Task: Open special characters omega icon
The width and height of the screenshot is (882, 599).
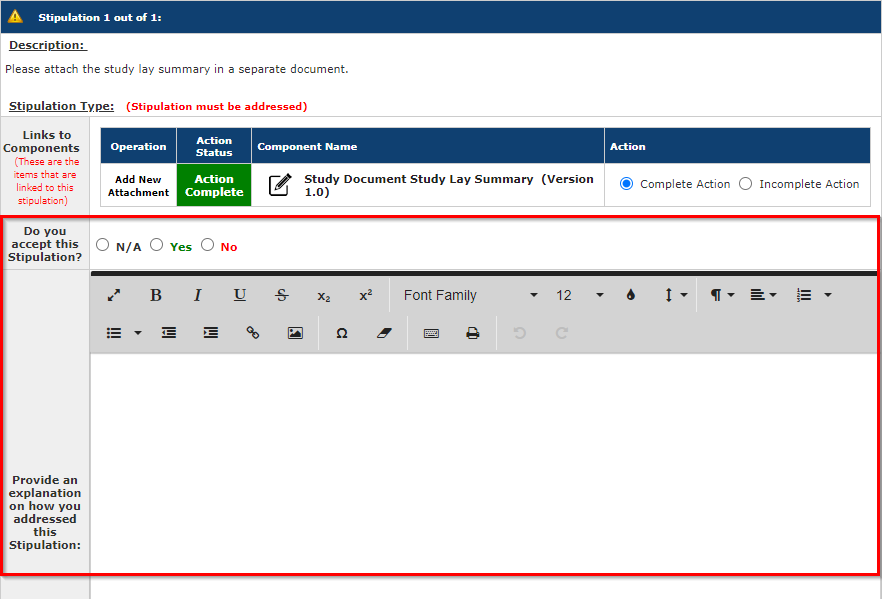Action: click(x=341, y=333)
